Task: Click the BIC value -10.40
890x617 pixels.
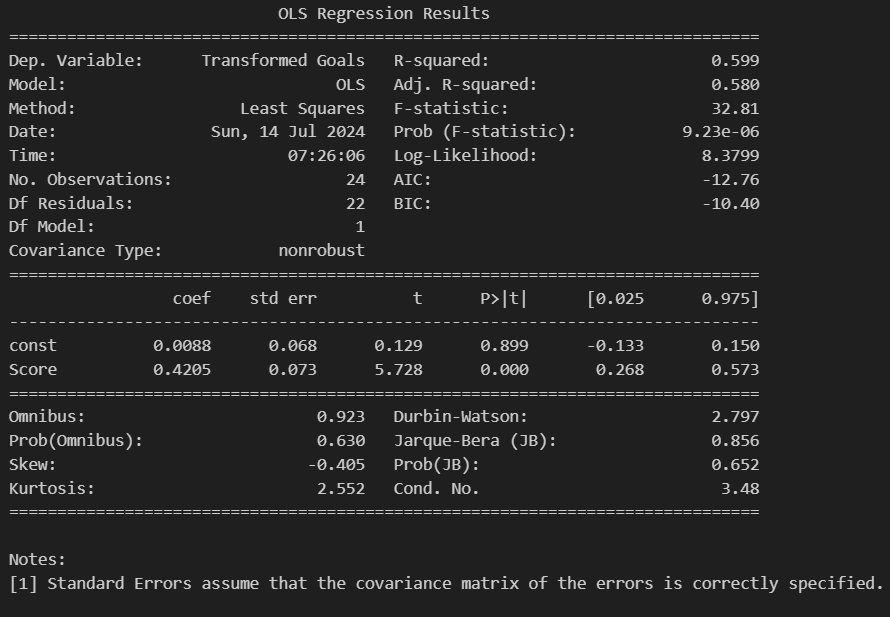Action: pos(731,204)
